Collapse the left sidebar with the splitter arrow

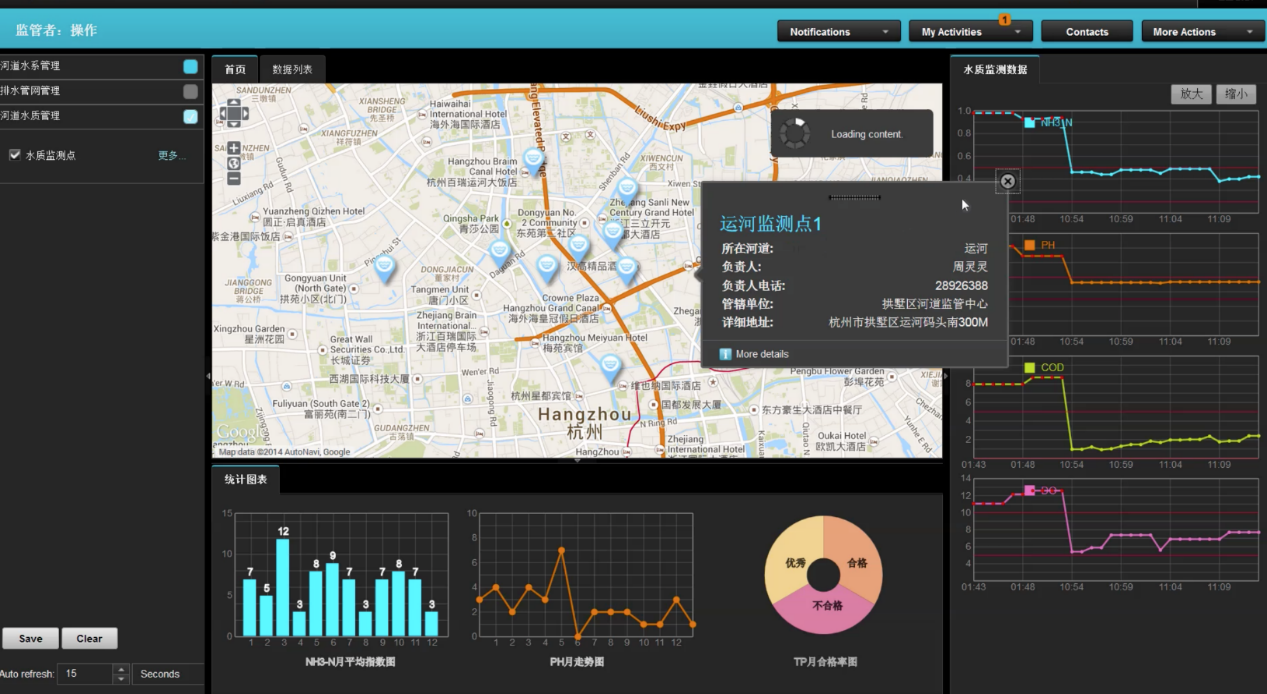(x=208, y=376)
